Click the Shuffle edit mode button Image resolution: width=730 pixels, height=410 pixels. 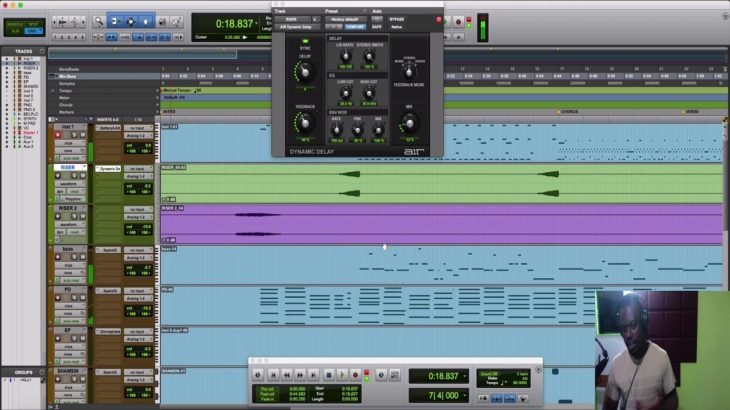(15, 24)
